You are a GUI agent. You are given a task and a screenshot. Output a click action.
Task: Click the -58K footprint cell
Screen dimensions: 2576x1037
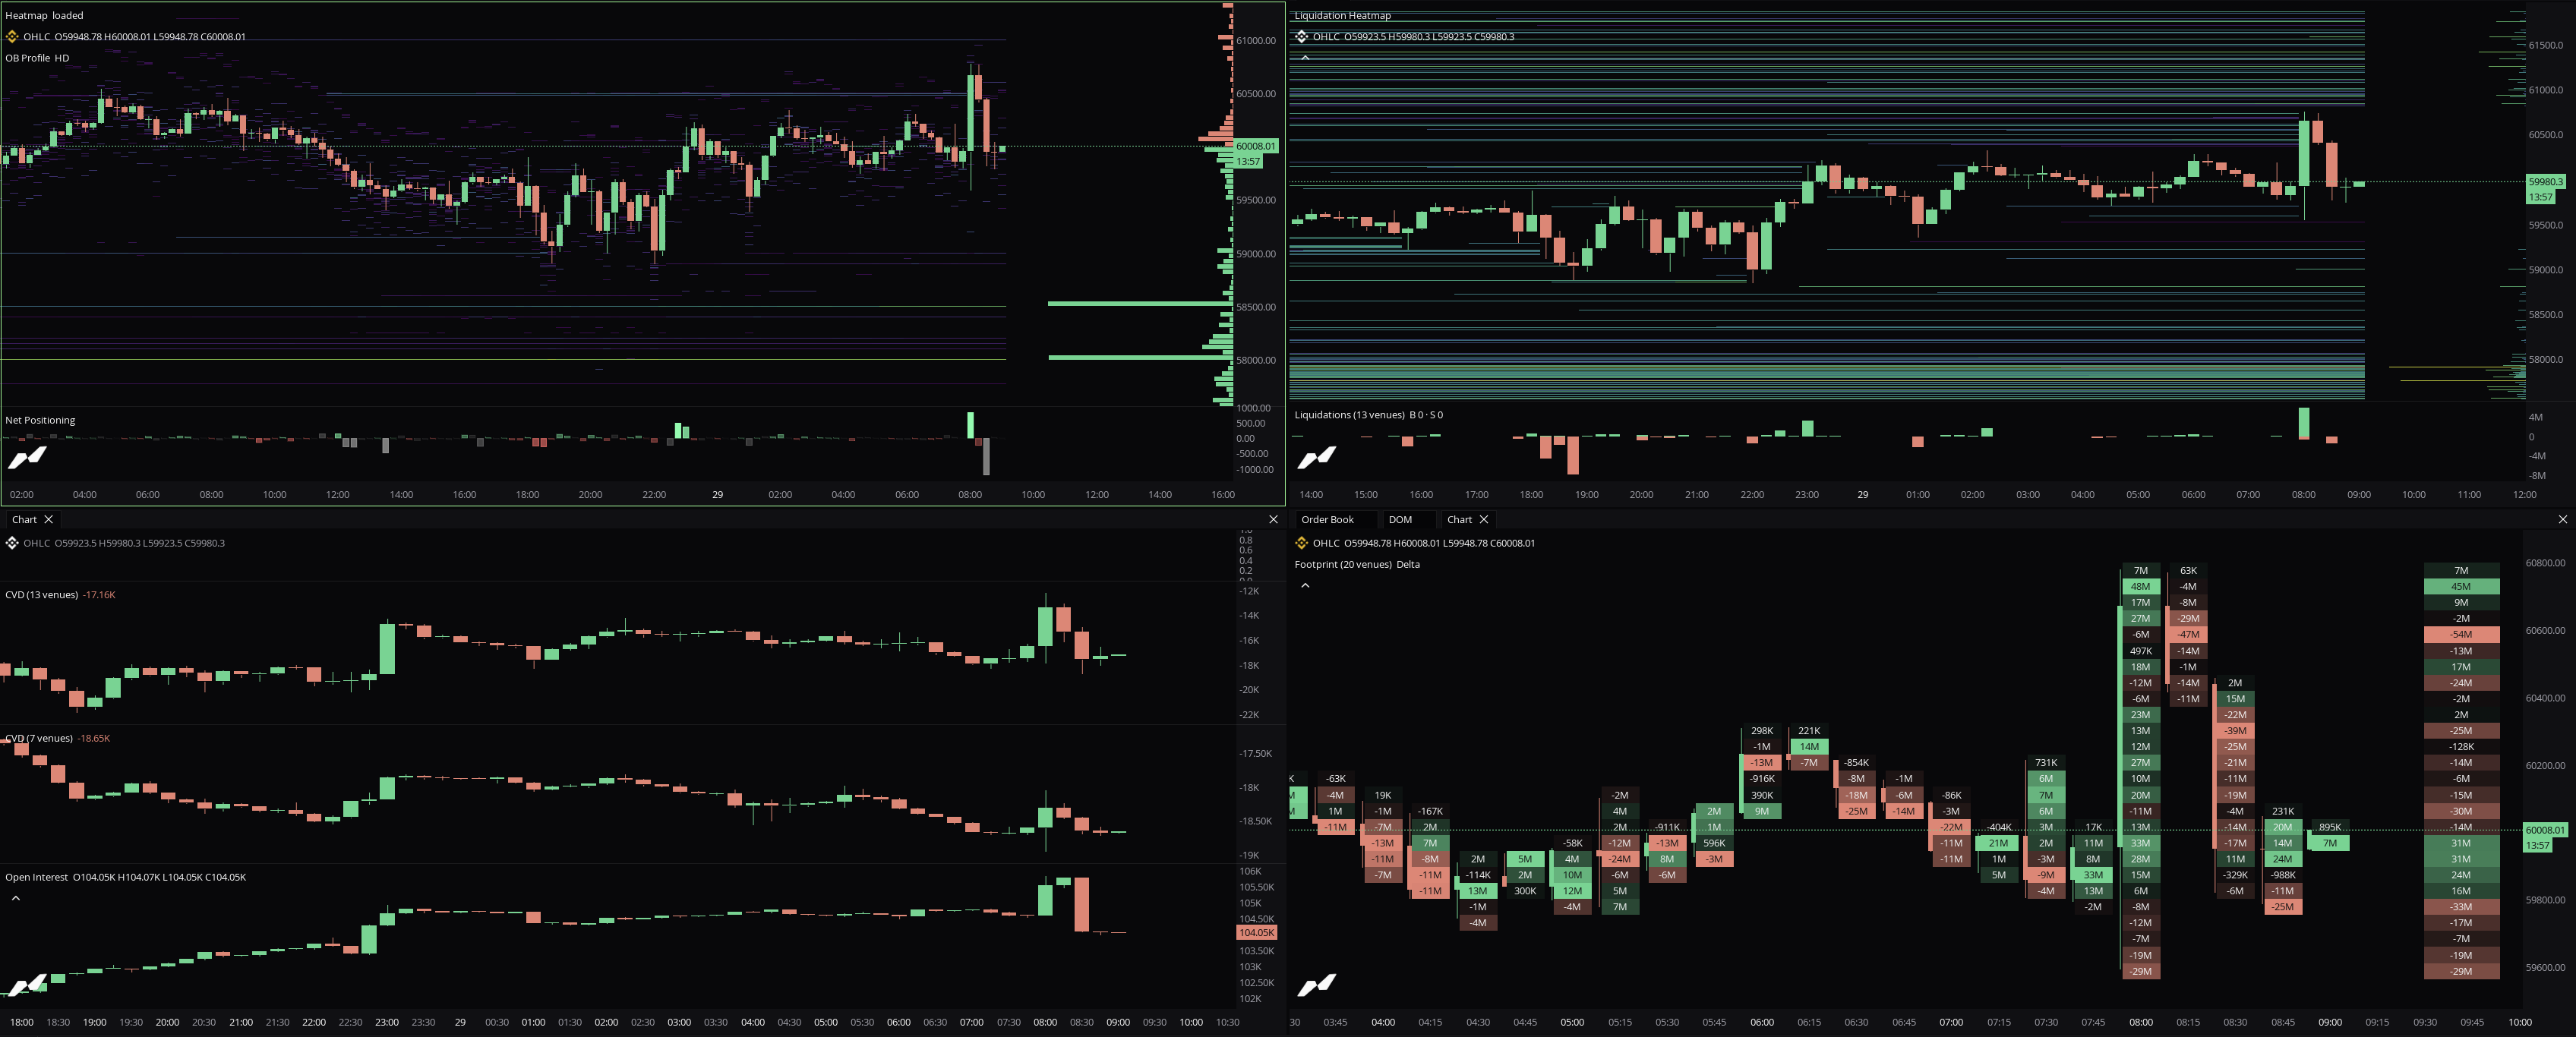1572,843
